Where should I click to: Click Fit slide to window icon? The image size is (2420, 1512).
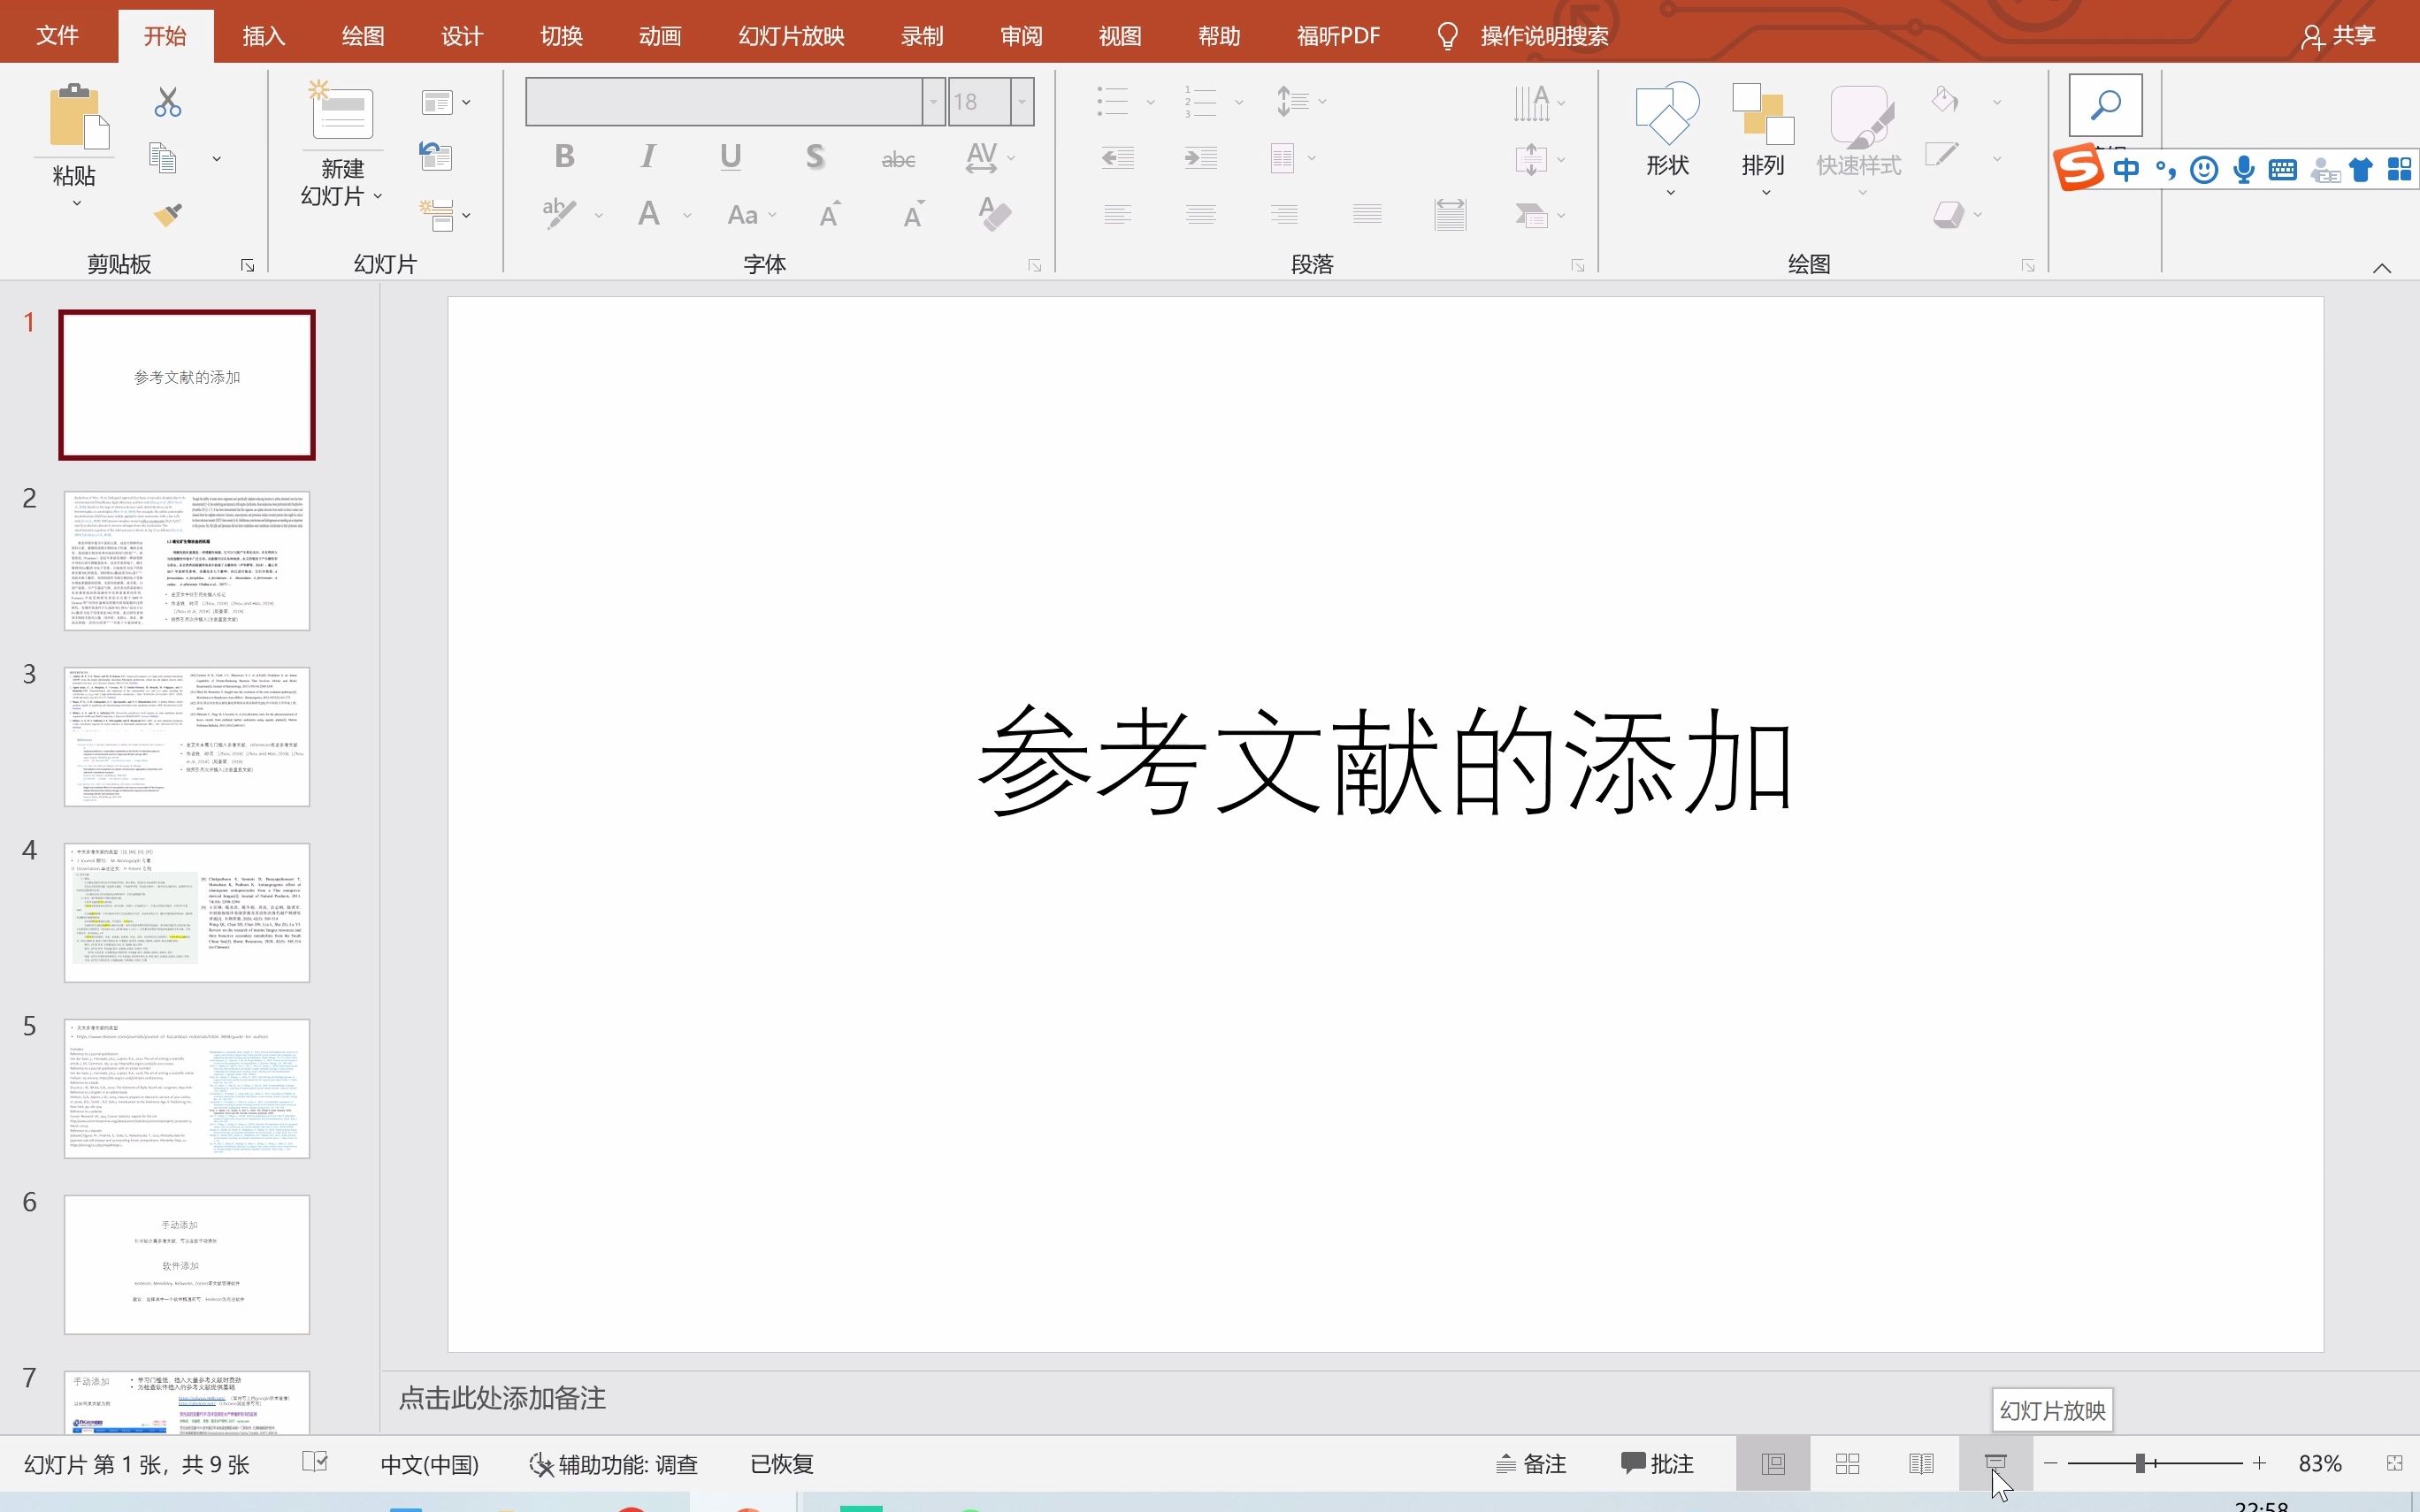point(2394,1463)
